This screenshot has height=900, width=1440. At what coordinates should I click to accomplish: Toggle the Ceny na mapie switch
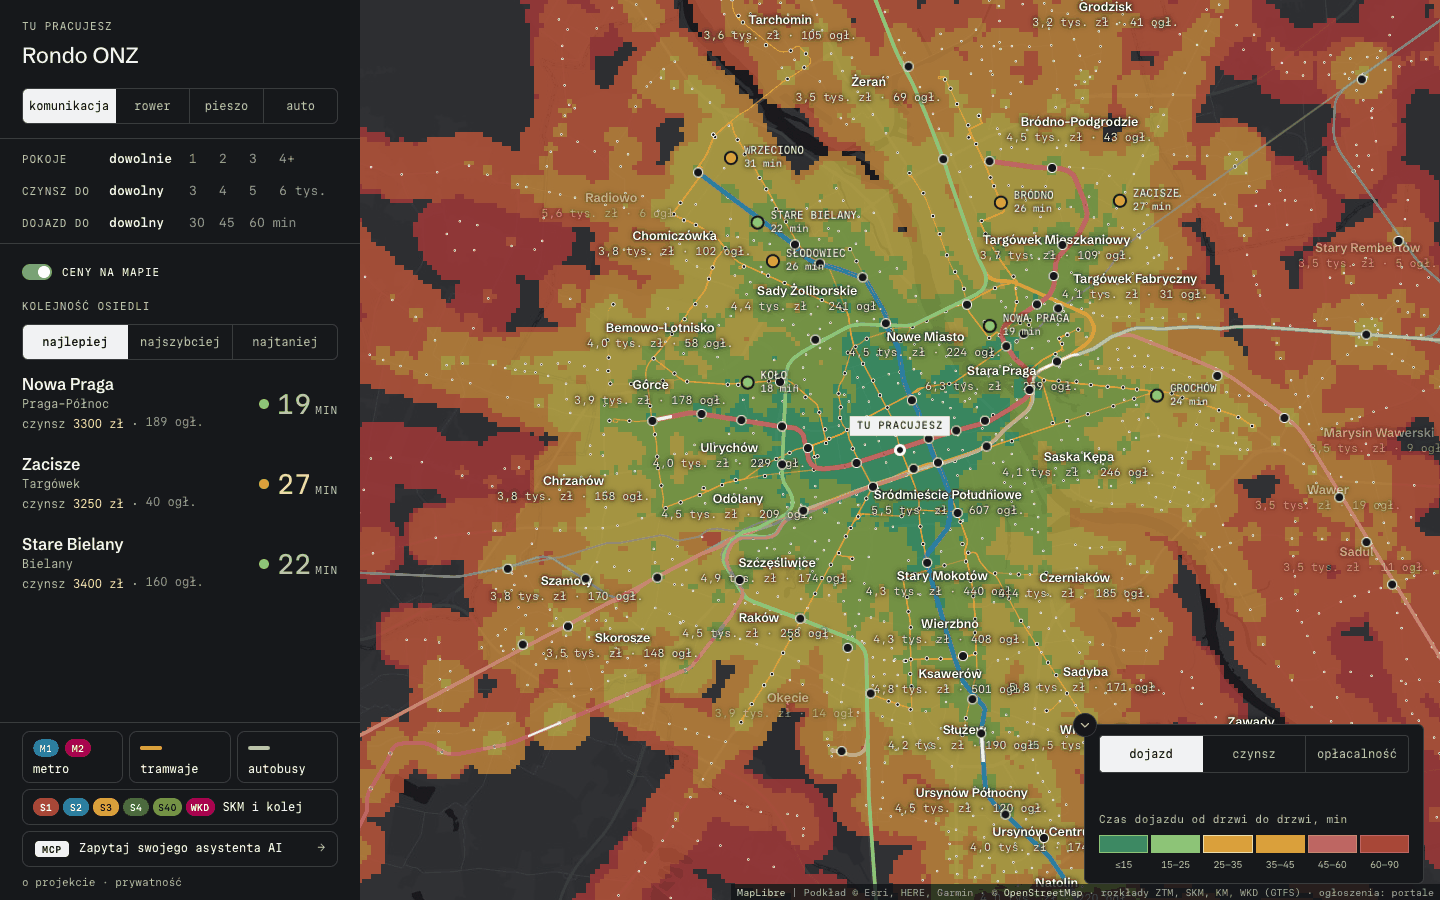[37, 272]
